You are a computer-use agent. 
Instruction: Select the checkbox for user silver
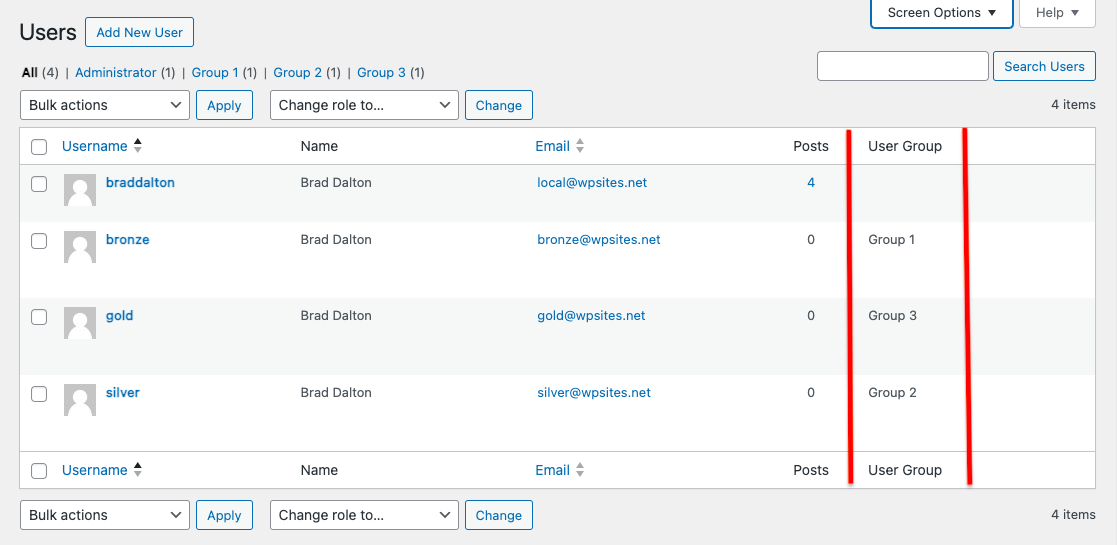(x=39, y=394)
